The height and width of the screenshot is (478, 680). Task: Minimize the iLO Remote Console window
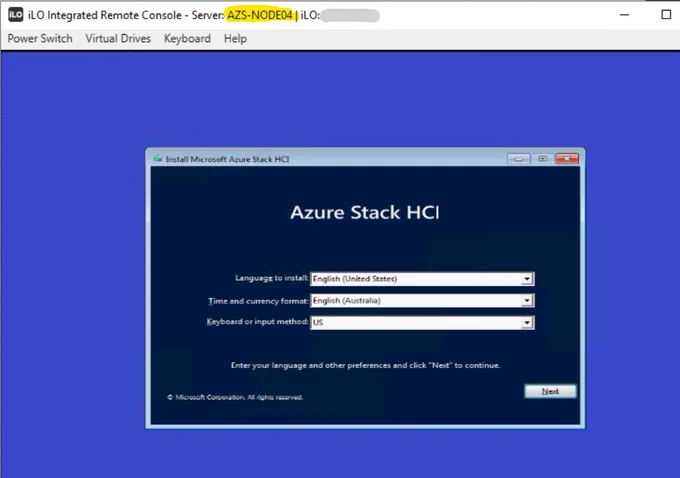tap(624, 15)
